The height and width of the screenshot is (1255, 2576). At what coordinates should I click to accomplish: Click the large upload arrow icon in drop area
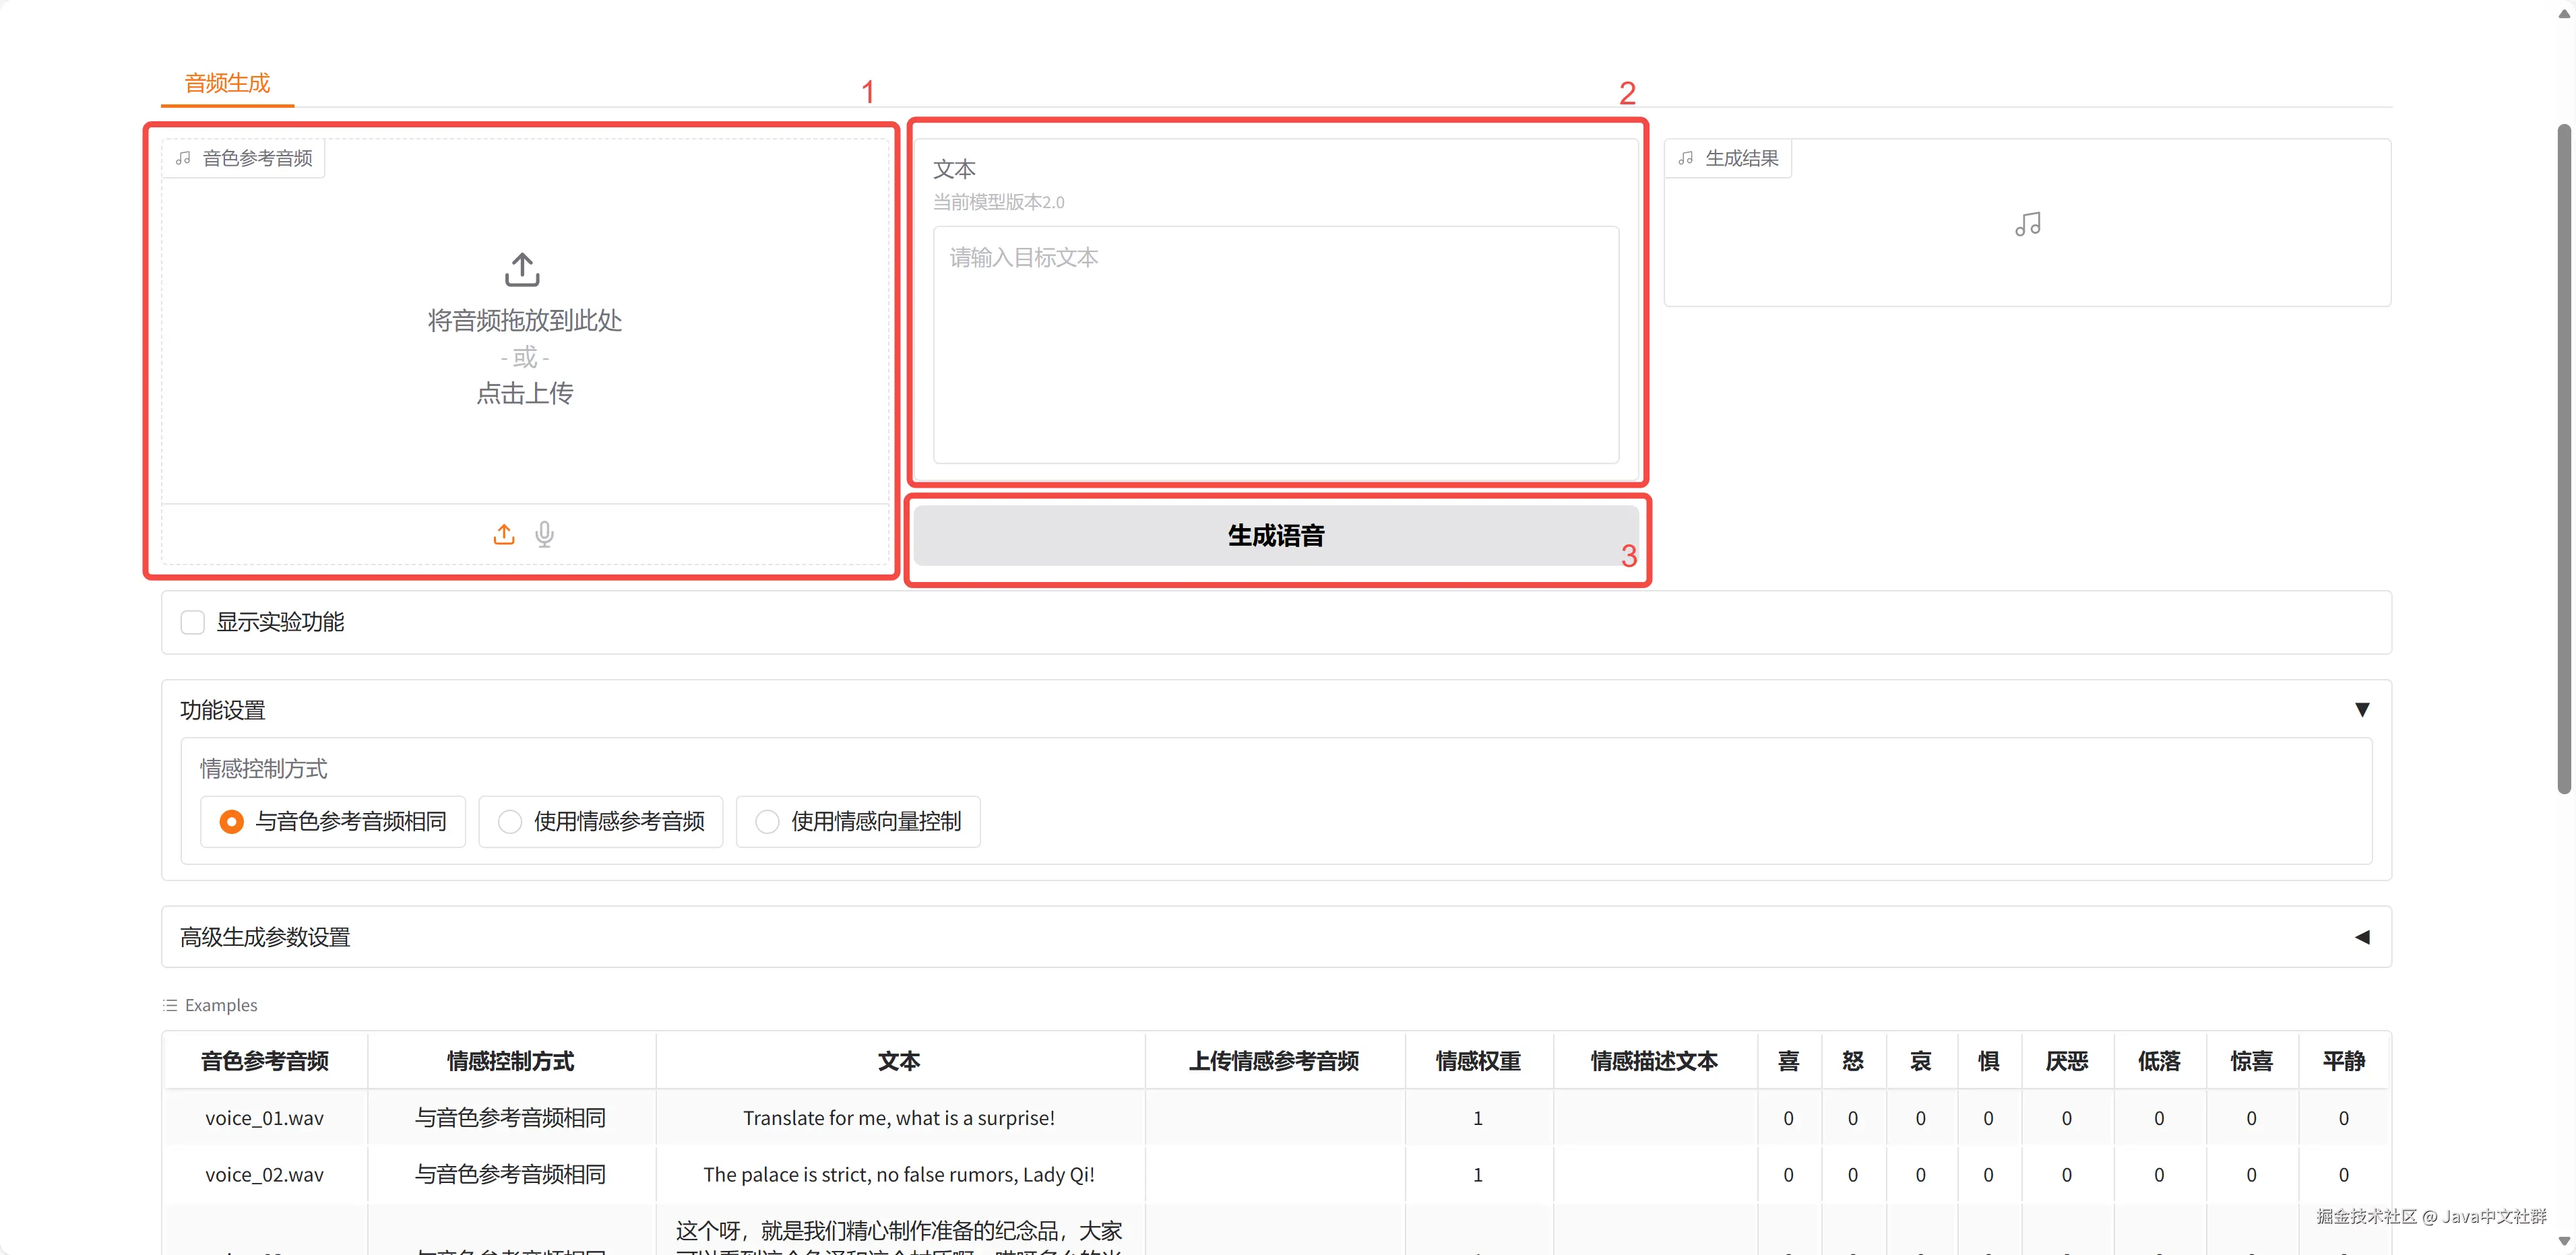522,269
